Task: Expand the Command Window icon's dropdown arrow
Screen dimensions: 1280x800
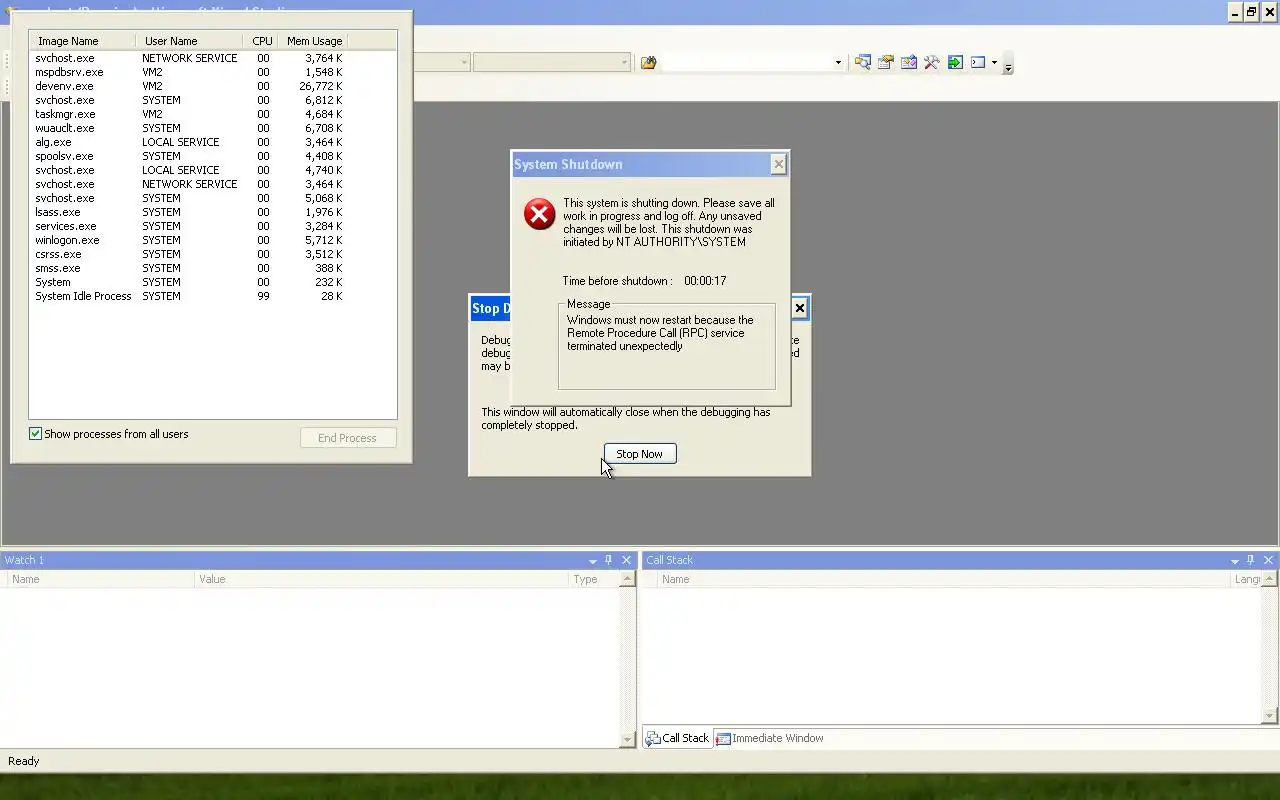Action: (x=994, y=62)
